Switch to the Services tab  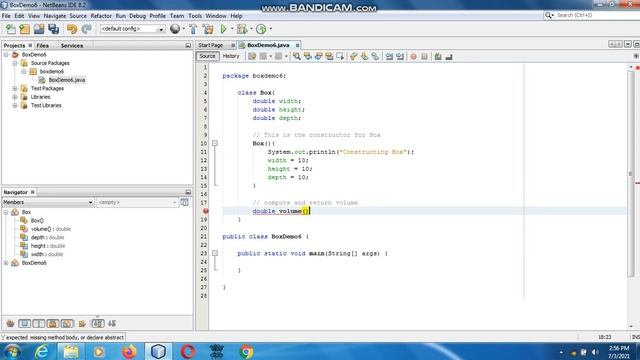click(72, 46)
